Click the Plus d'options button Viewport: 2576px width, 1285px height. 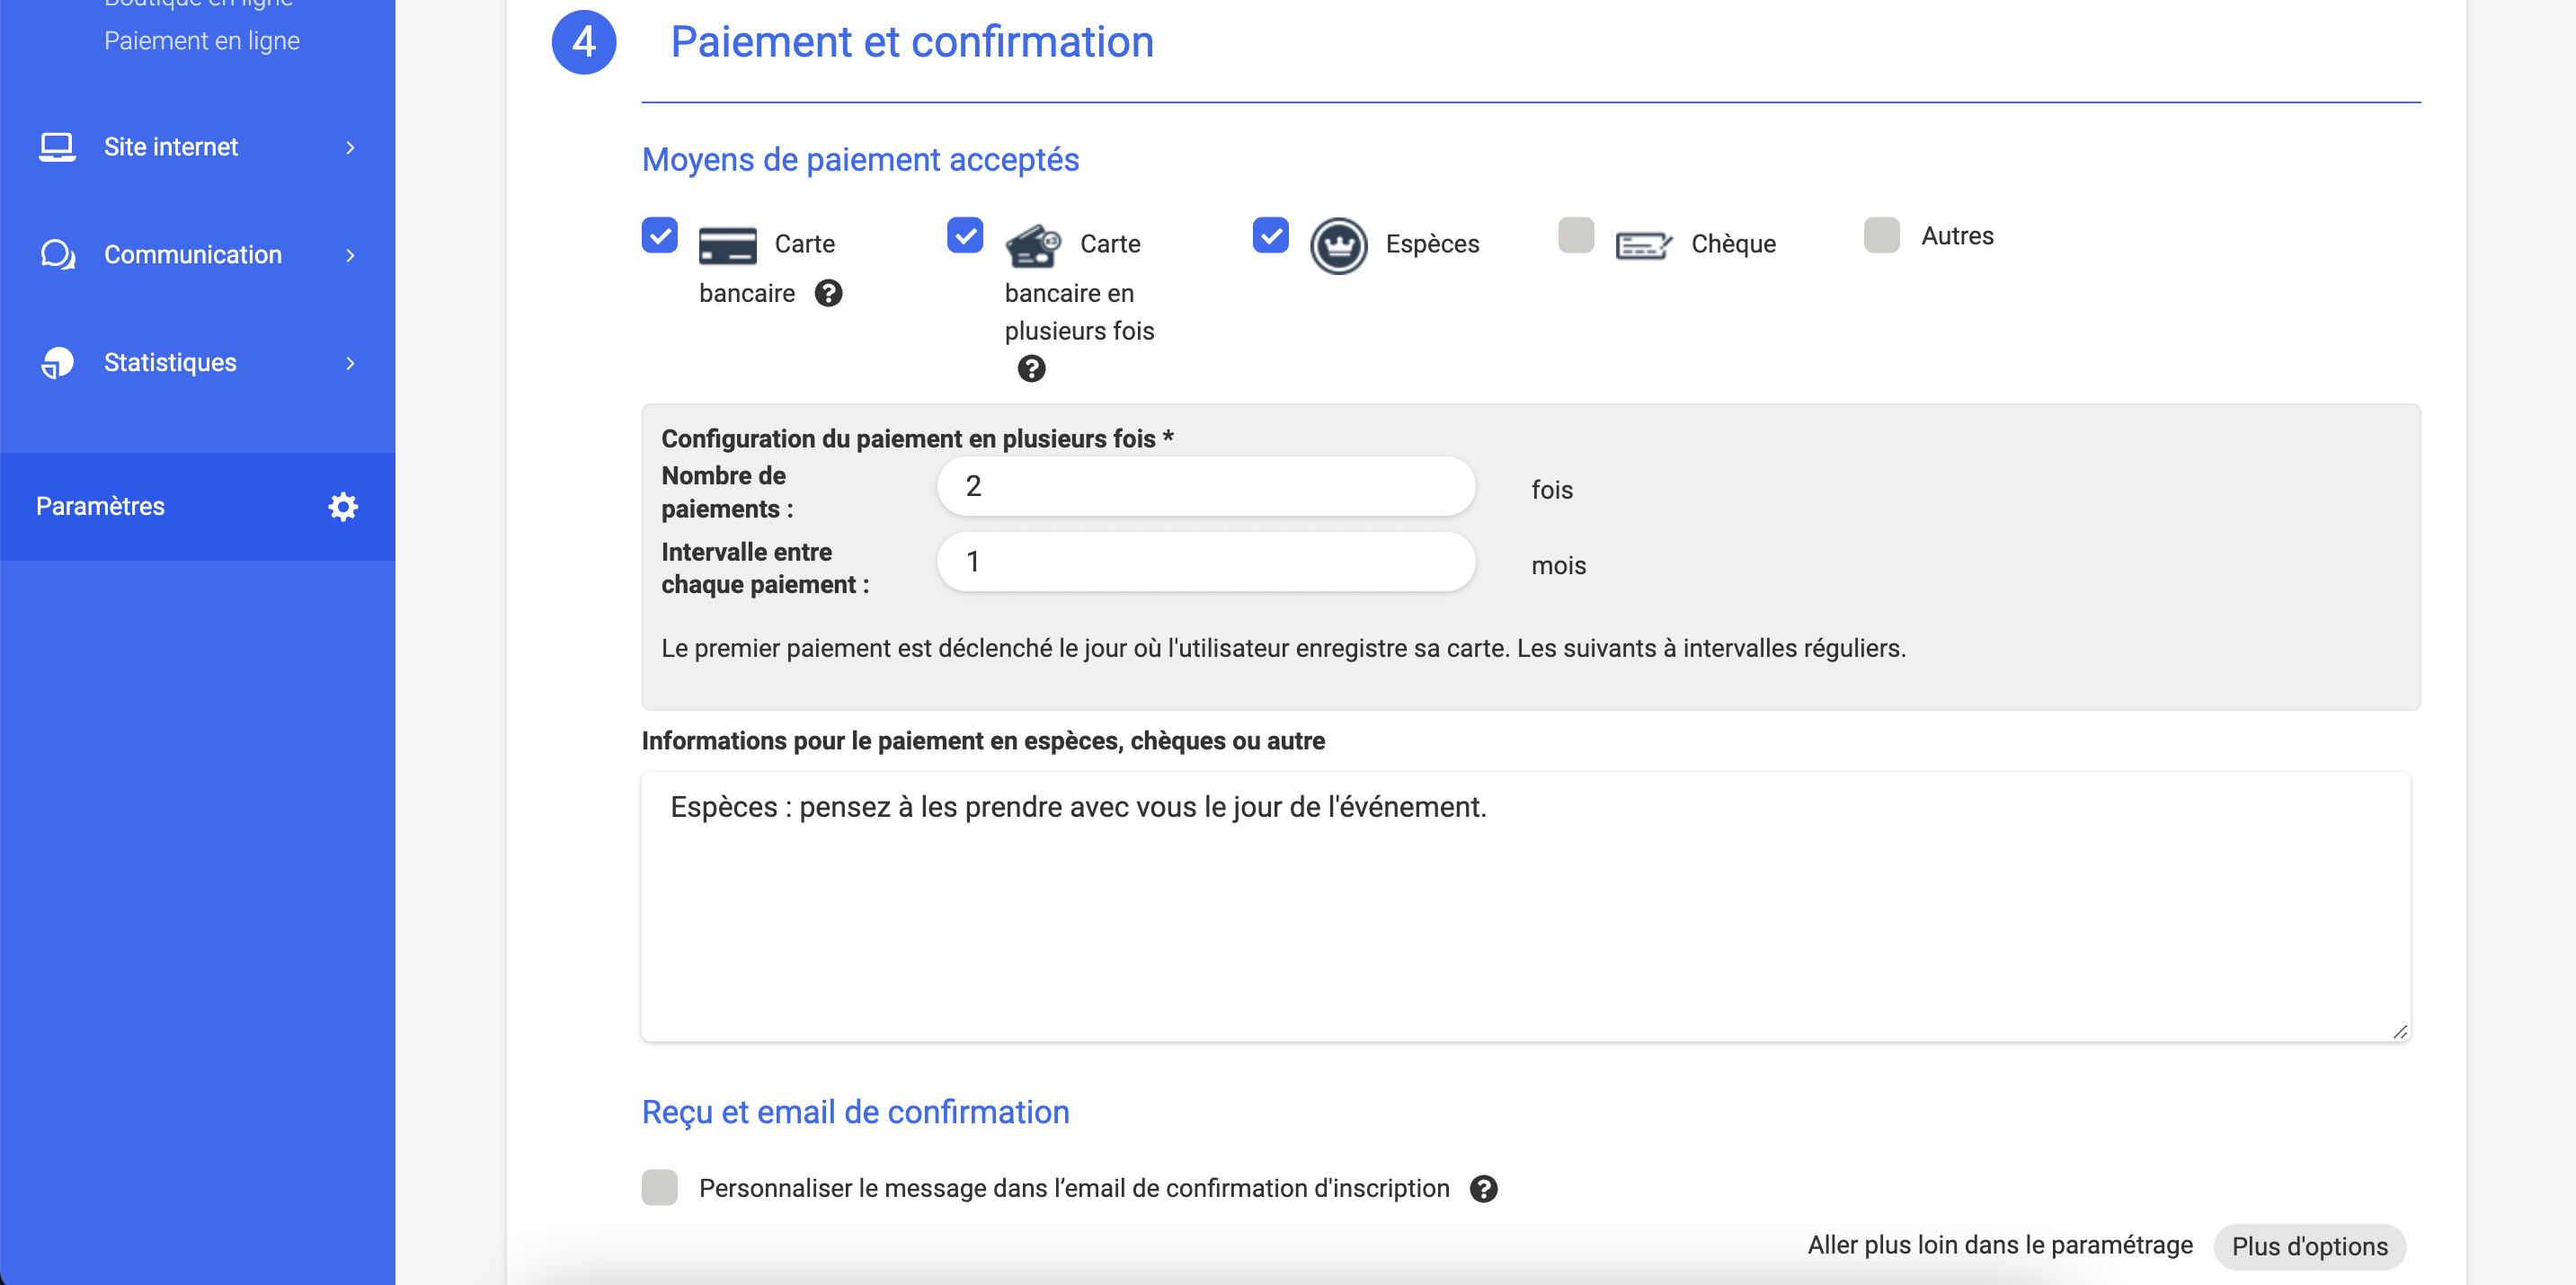(2309, 1246)
